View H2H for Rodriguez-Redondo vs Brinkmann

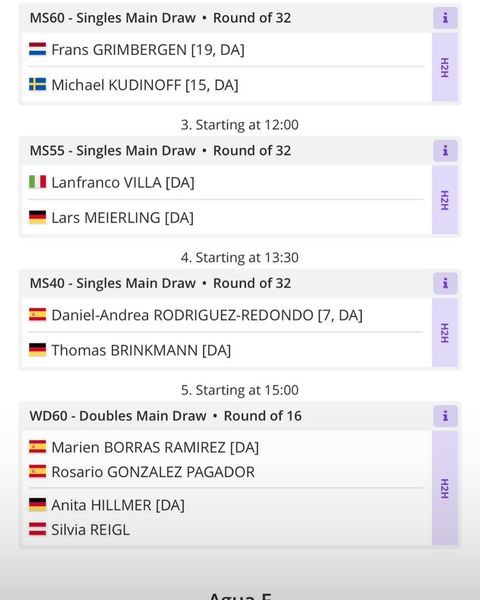445,333
